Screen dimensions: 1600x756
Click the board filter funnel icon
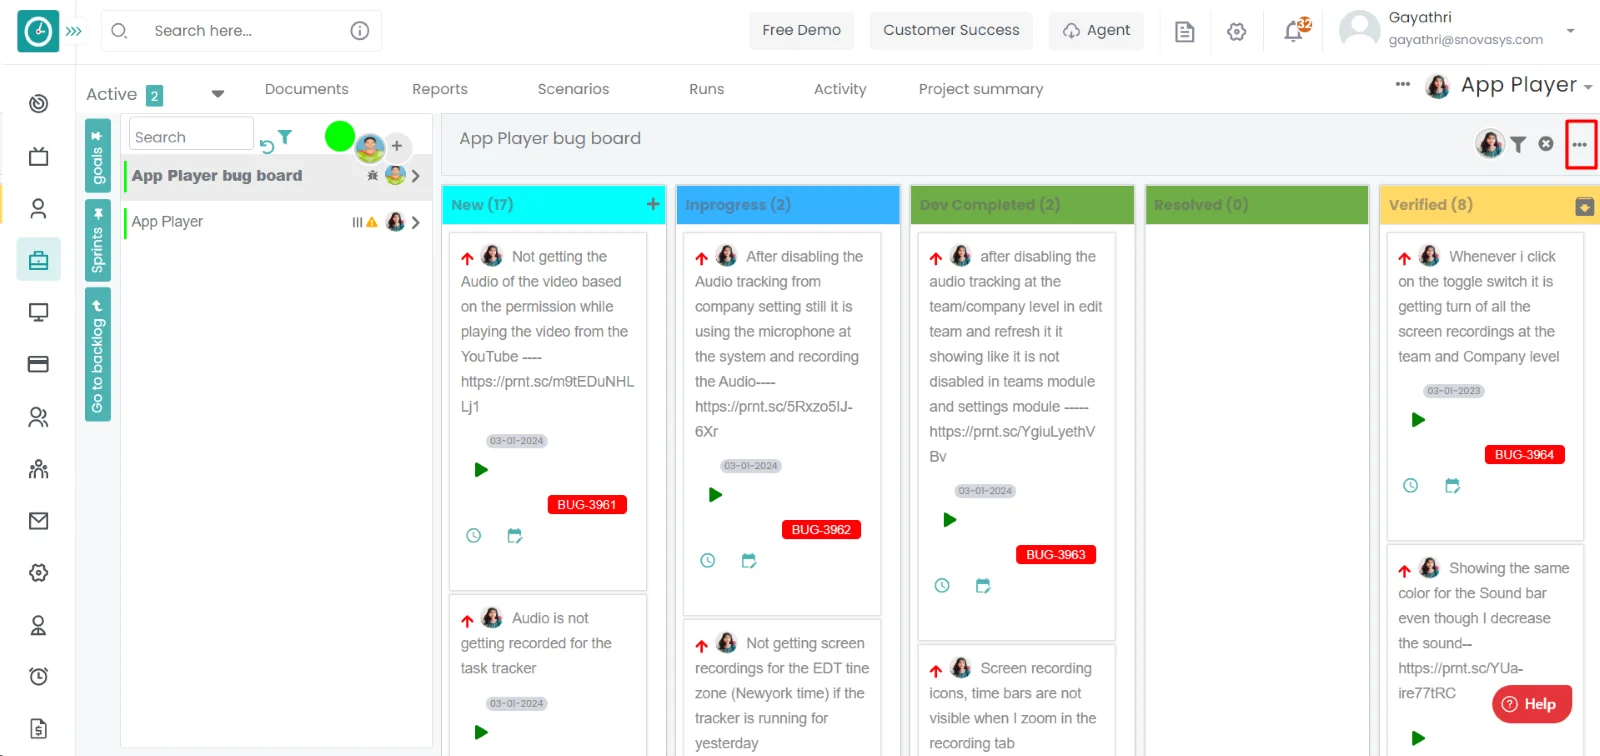click(x=1518, y=145)
